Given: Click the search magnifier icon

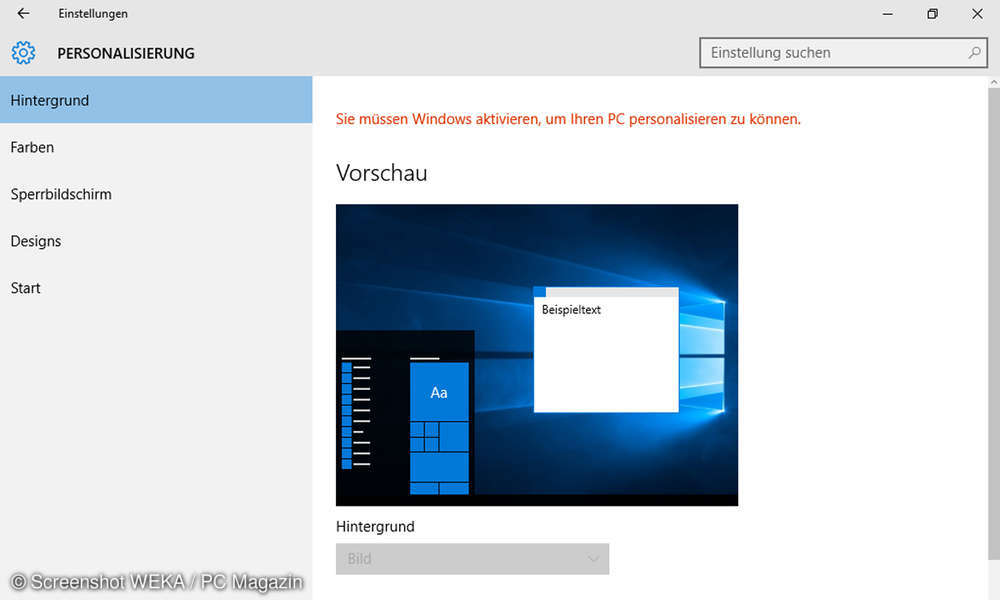Looking at the screenshot, I should (x=973, y=52).
